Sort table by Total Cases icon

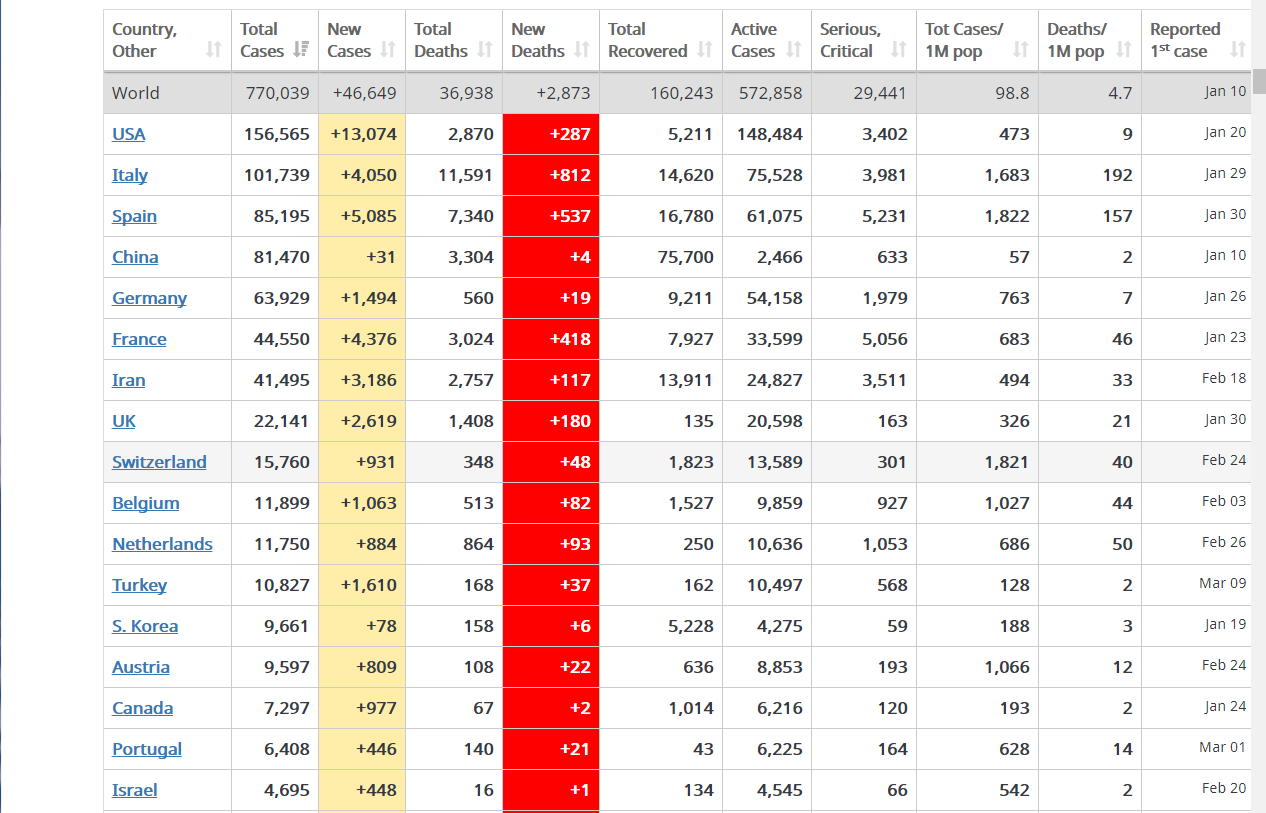[302, 51]
